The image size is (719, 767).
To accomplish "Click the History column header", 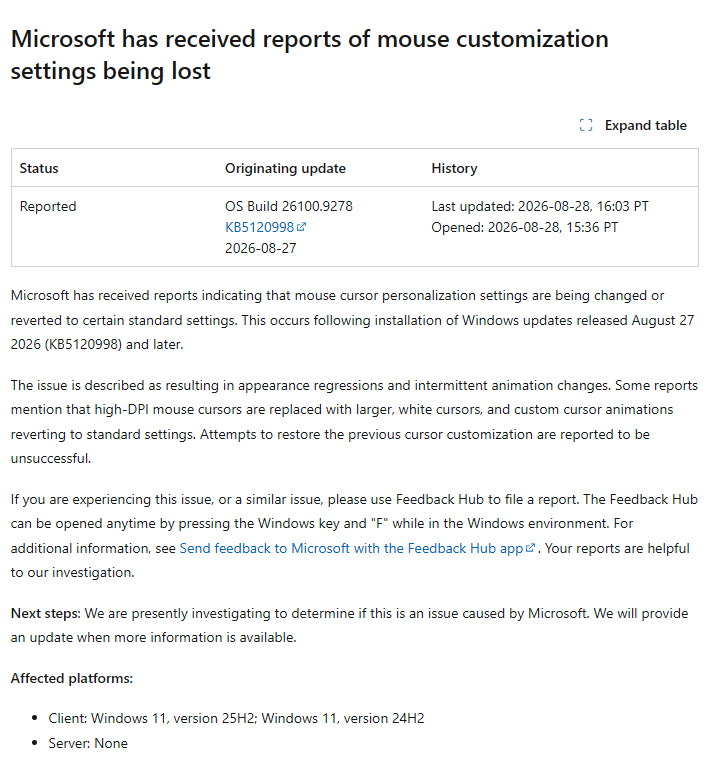I will coord(454,168).
